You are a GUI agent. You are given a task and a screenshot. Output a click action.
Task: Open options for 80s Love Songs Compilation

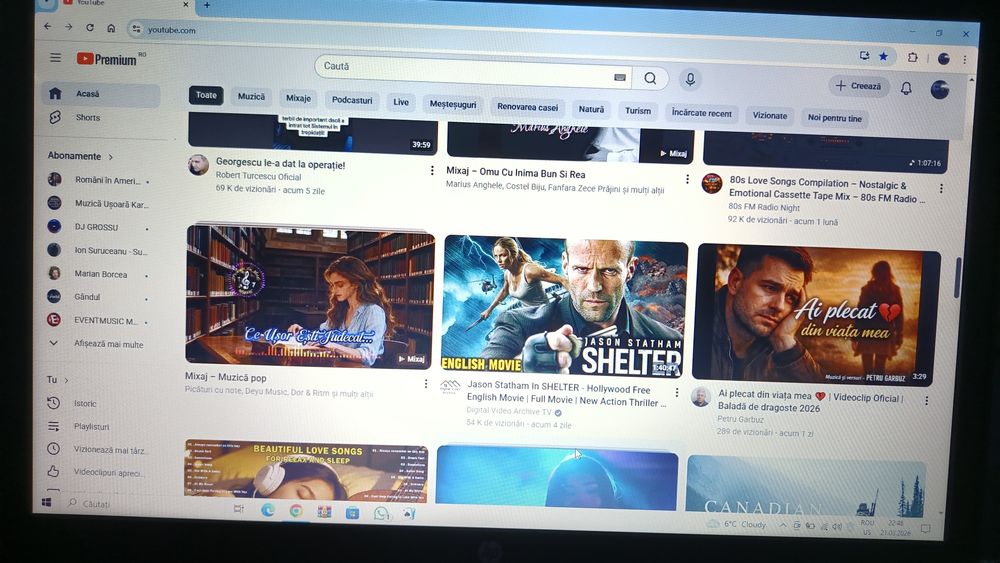[941, 189]
